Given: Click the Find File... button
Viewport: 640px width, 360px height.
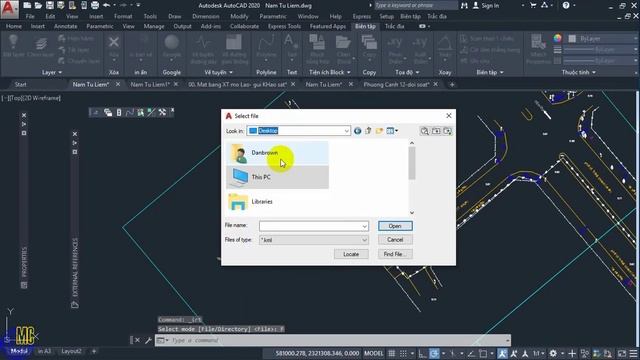Looking at the screenshot, I should point(395,254).
